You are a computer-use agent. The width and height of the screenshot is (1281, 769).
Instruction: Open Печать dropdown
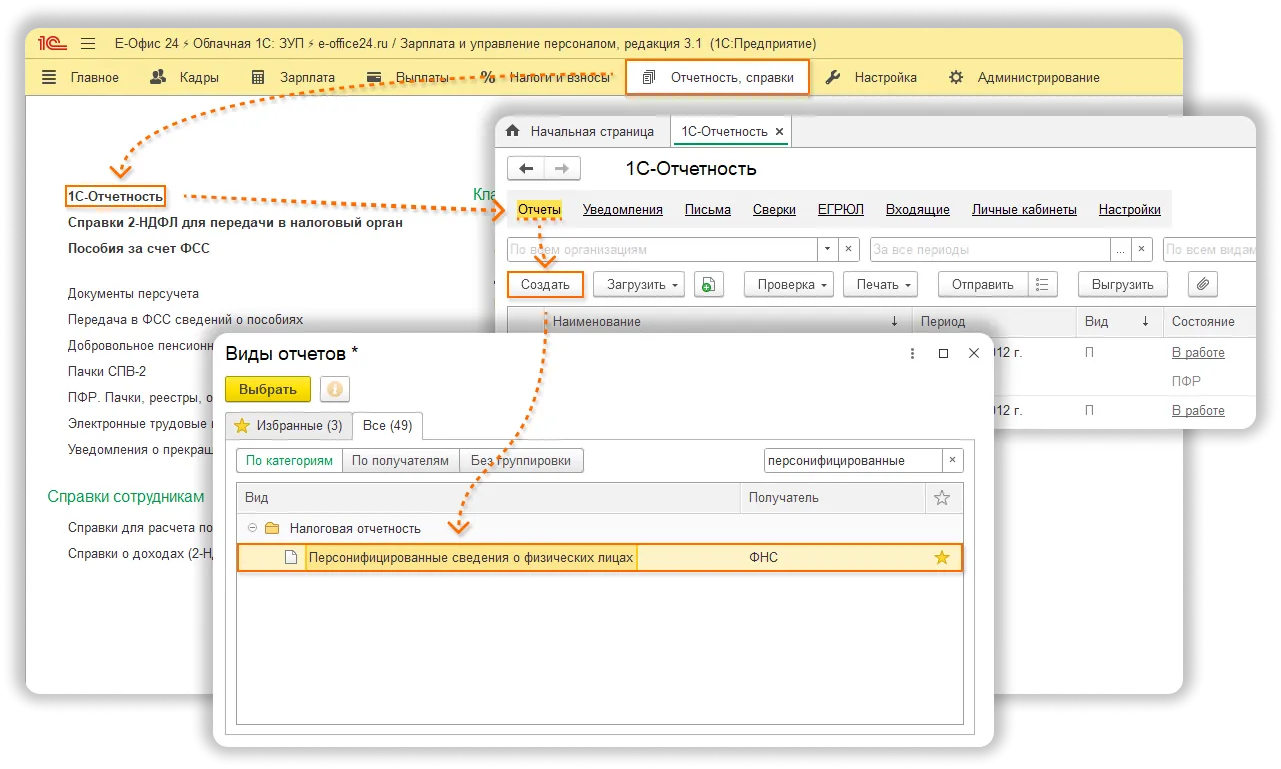point(880,284)
